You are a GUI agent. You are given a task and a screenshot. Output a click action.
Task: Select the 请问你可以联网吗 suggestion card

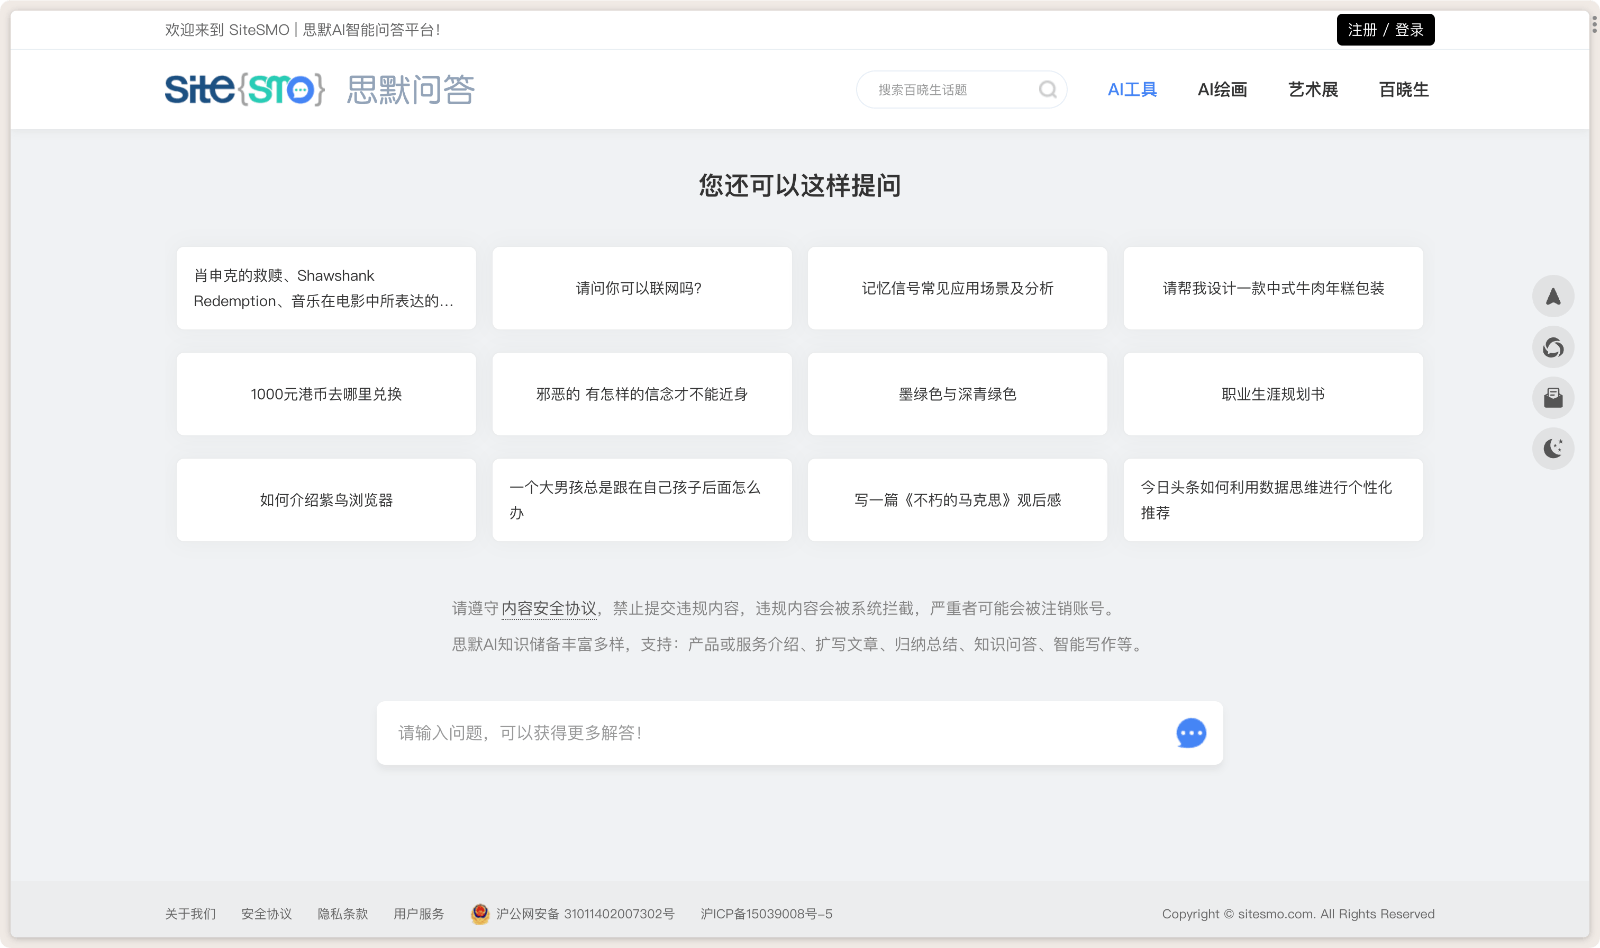[641, 288]
